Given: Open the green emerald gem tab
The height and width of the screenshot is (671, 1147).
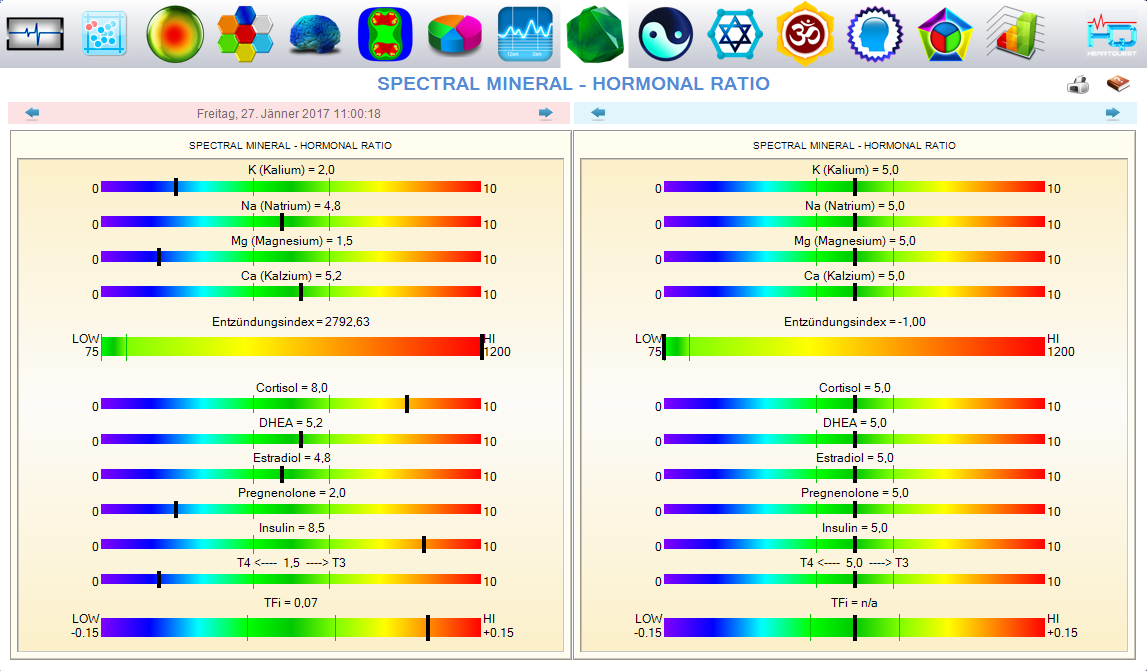Looking at the screenshot, I should point(595,34).
